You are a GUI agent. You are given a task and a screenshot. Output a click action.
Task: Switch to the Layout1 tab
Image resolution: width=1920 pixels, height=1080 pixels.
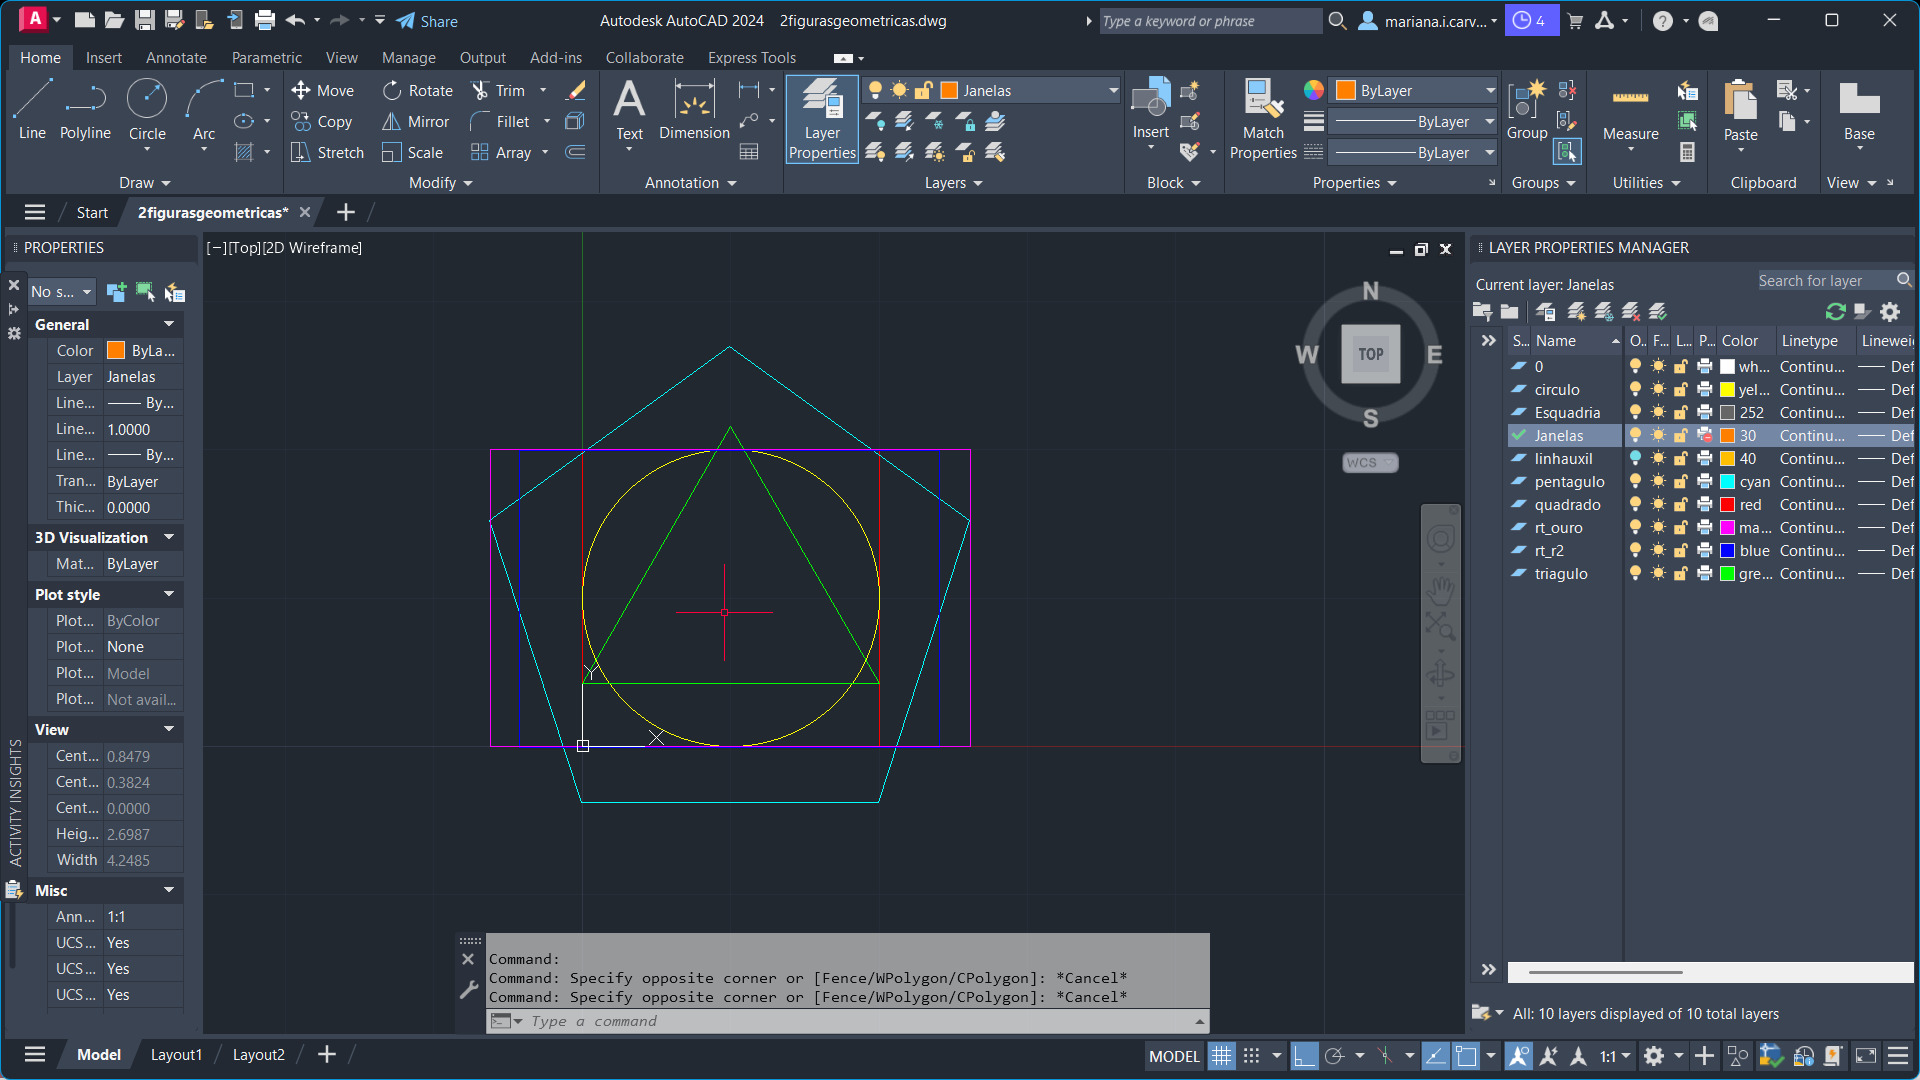click(176, 1055)
